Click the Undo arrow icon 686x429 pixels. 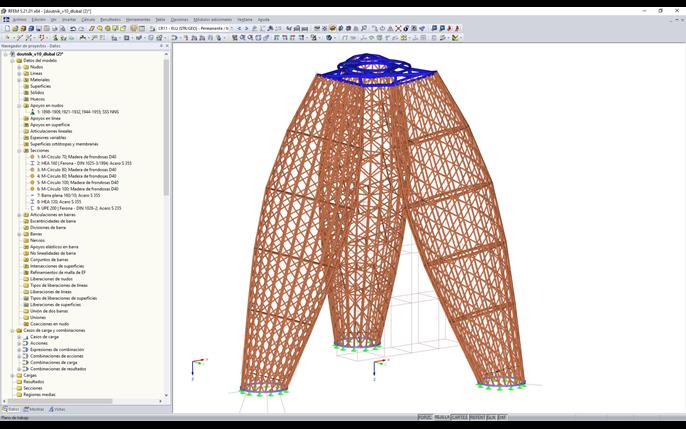(x=73, y=28)
